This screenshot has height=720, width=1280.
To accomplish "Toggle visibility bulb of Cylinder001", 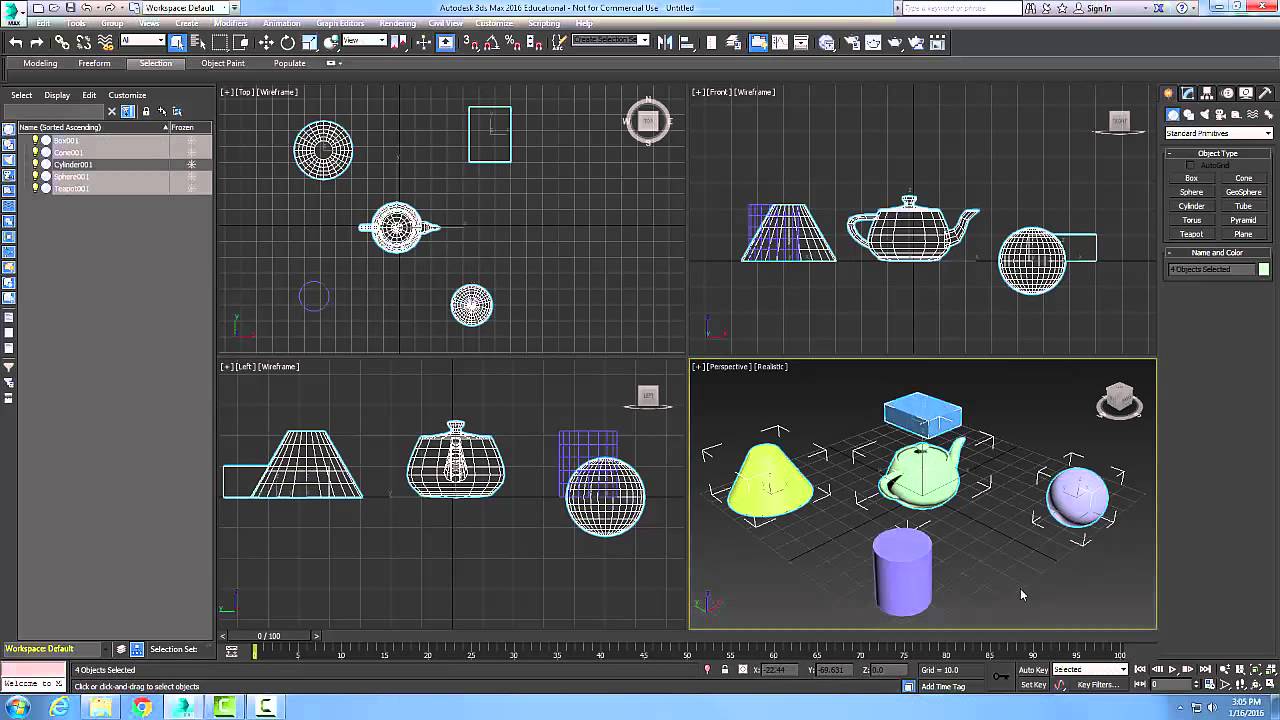I will tap(35, 164).
